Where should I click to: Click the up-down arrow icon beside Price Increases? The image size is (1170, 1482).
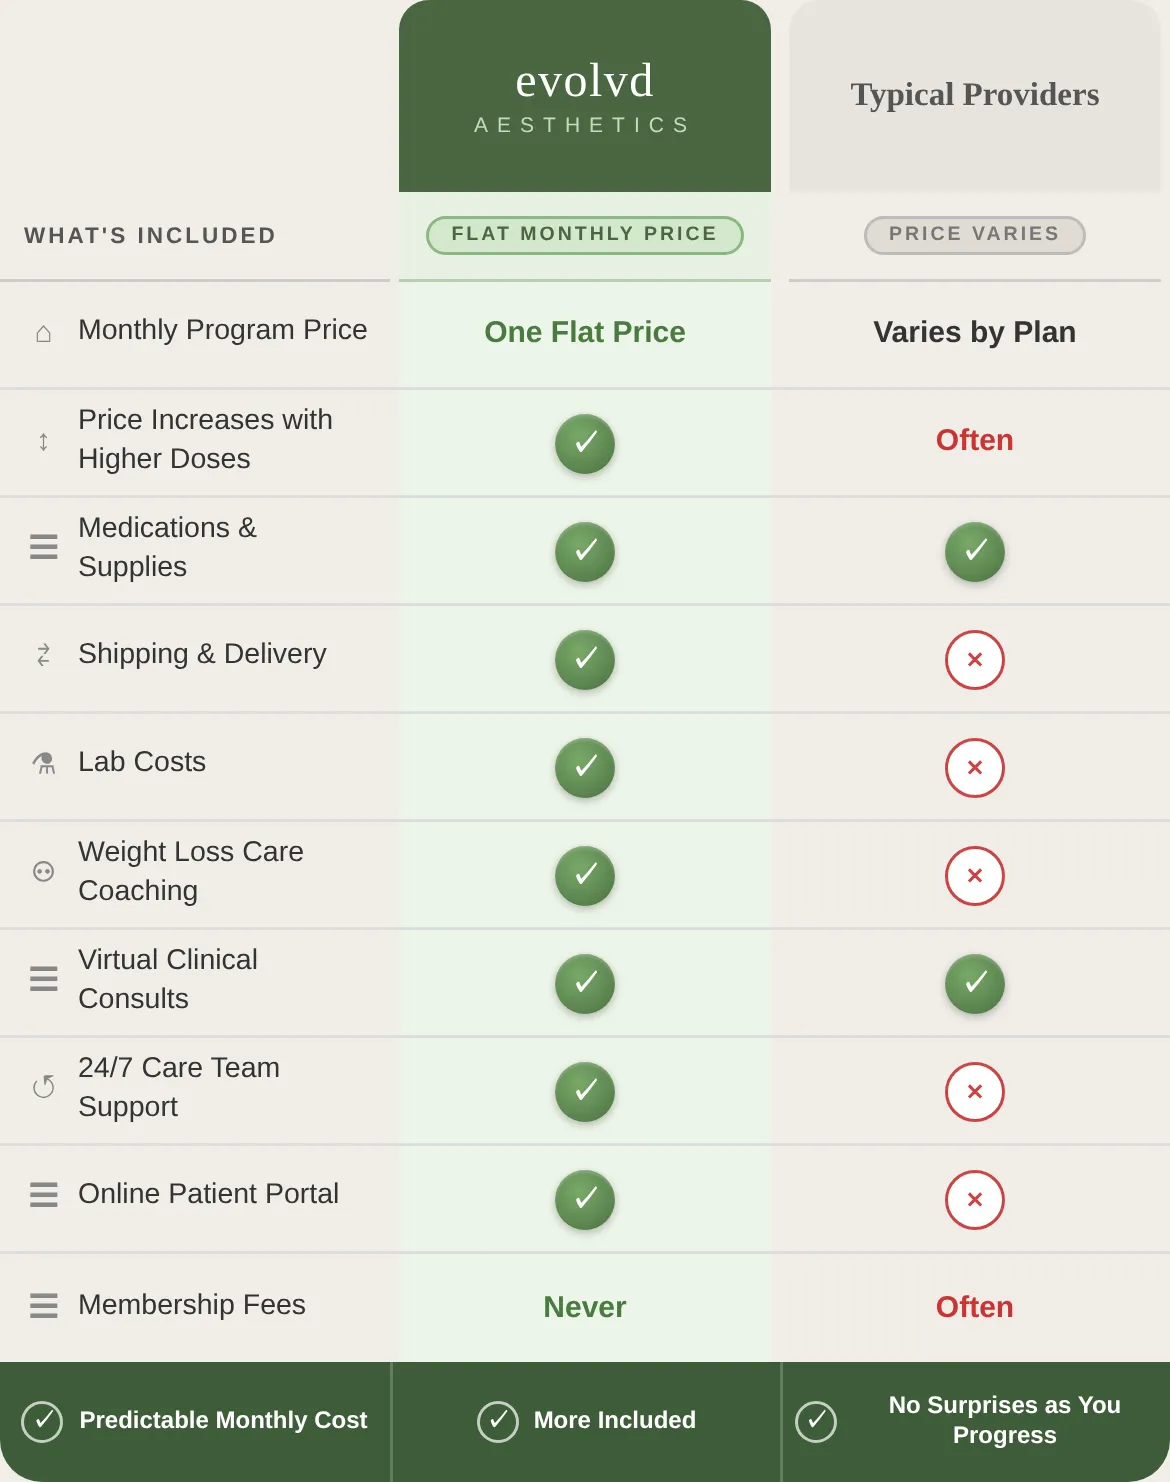[x=43, y=441]
